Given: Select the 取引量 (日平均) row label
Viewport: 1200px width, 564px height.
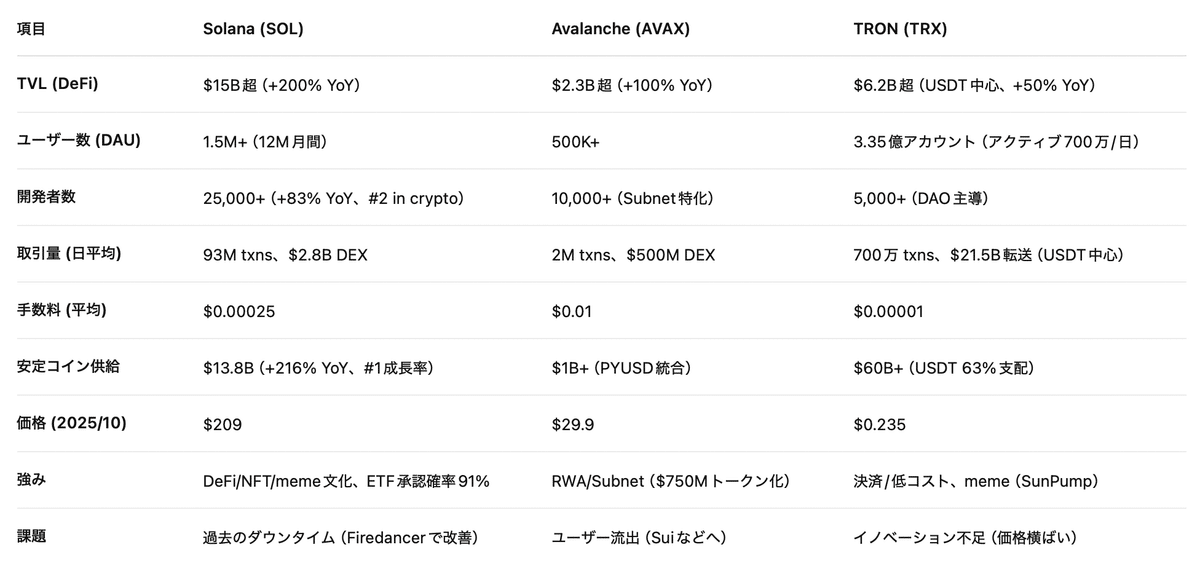Looking at the screenshot, I should point(69,254).
